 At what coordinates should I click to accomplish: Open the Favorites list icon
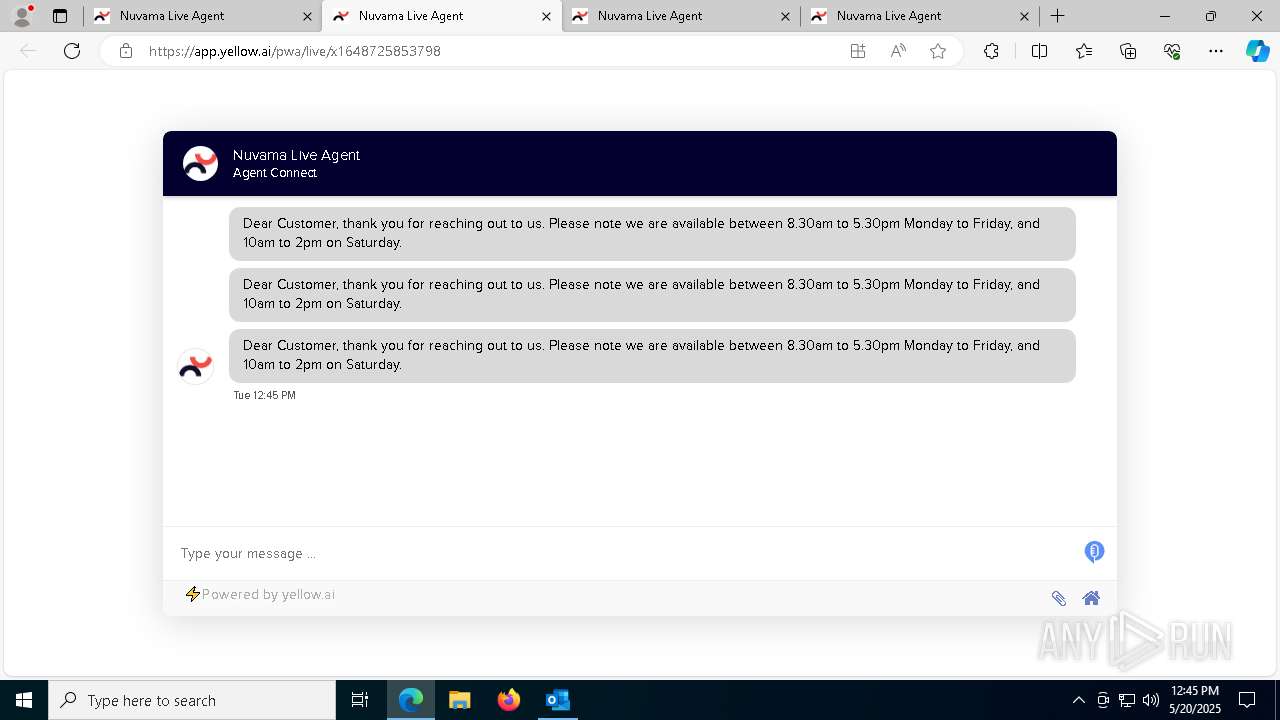pos(1084,51)
